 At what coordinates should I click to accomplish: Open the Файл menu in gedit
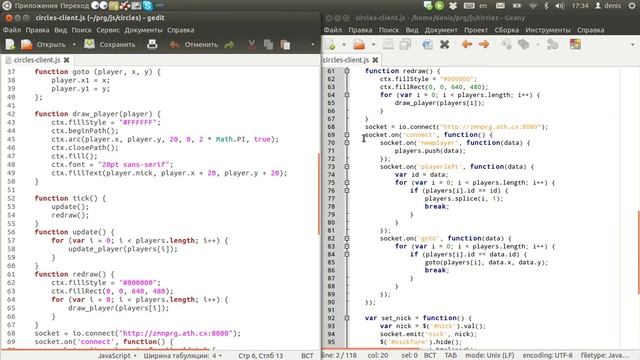(12, 30)
